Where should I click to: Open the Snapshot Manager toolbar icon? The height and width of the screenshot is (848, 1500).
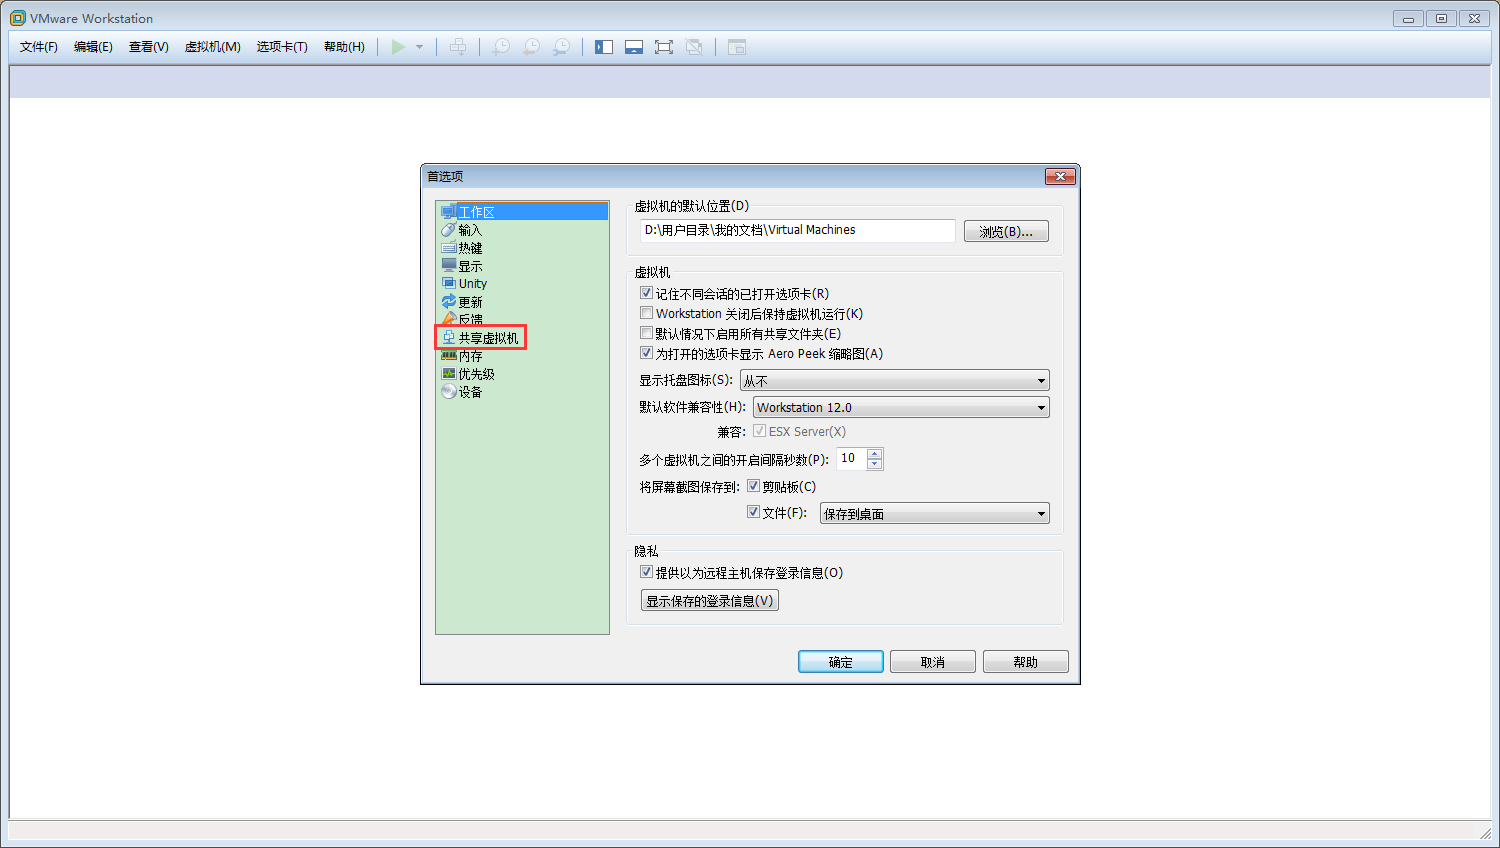[562, 46]
